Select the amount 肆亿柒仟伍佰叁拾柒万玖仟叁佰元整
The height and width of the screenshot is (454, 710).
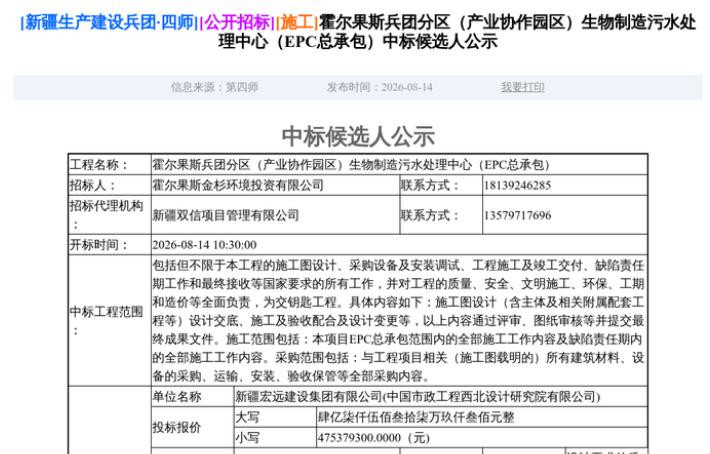coord(416,417)
